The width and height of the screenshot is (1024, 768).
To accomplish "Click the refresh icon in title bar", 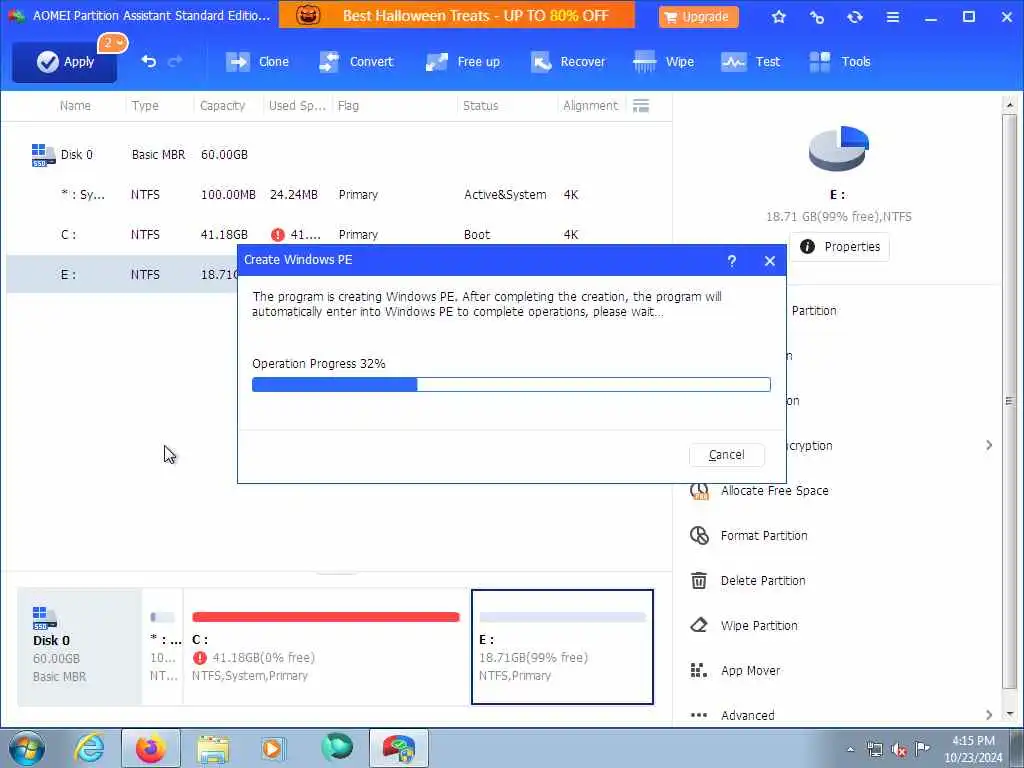I will point(854,17).
